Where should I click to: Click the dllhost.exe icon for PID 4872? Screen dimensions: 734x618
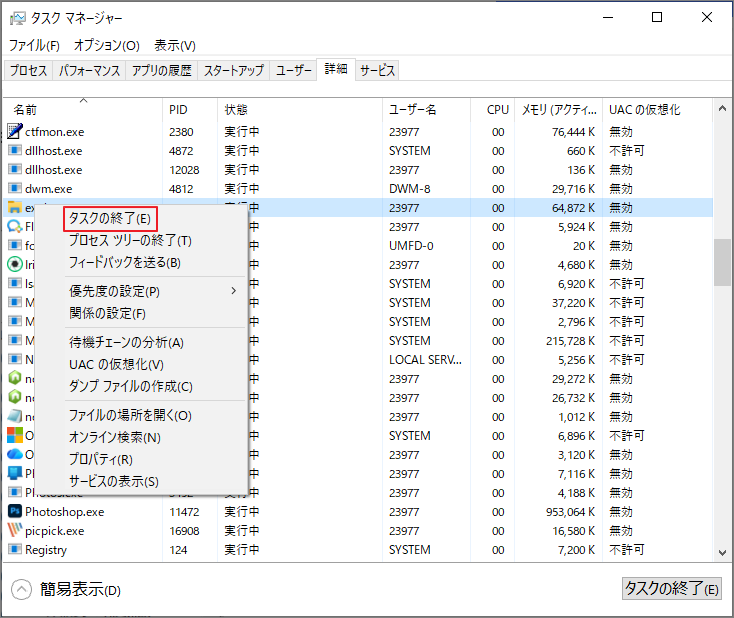15,150
